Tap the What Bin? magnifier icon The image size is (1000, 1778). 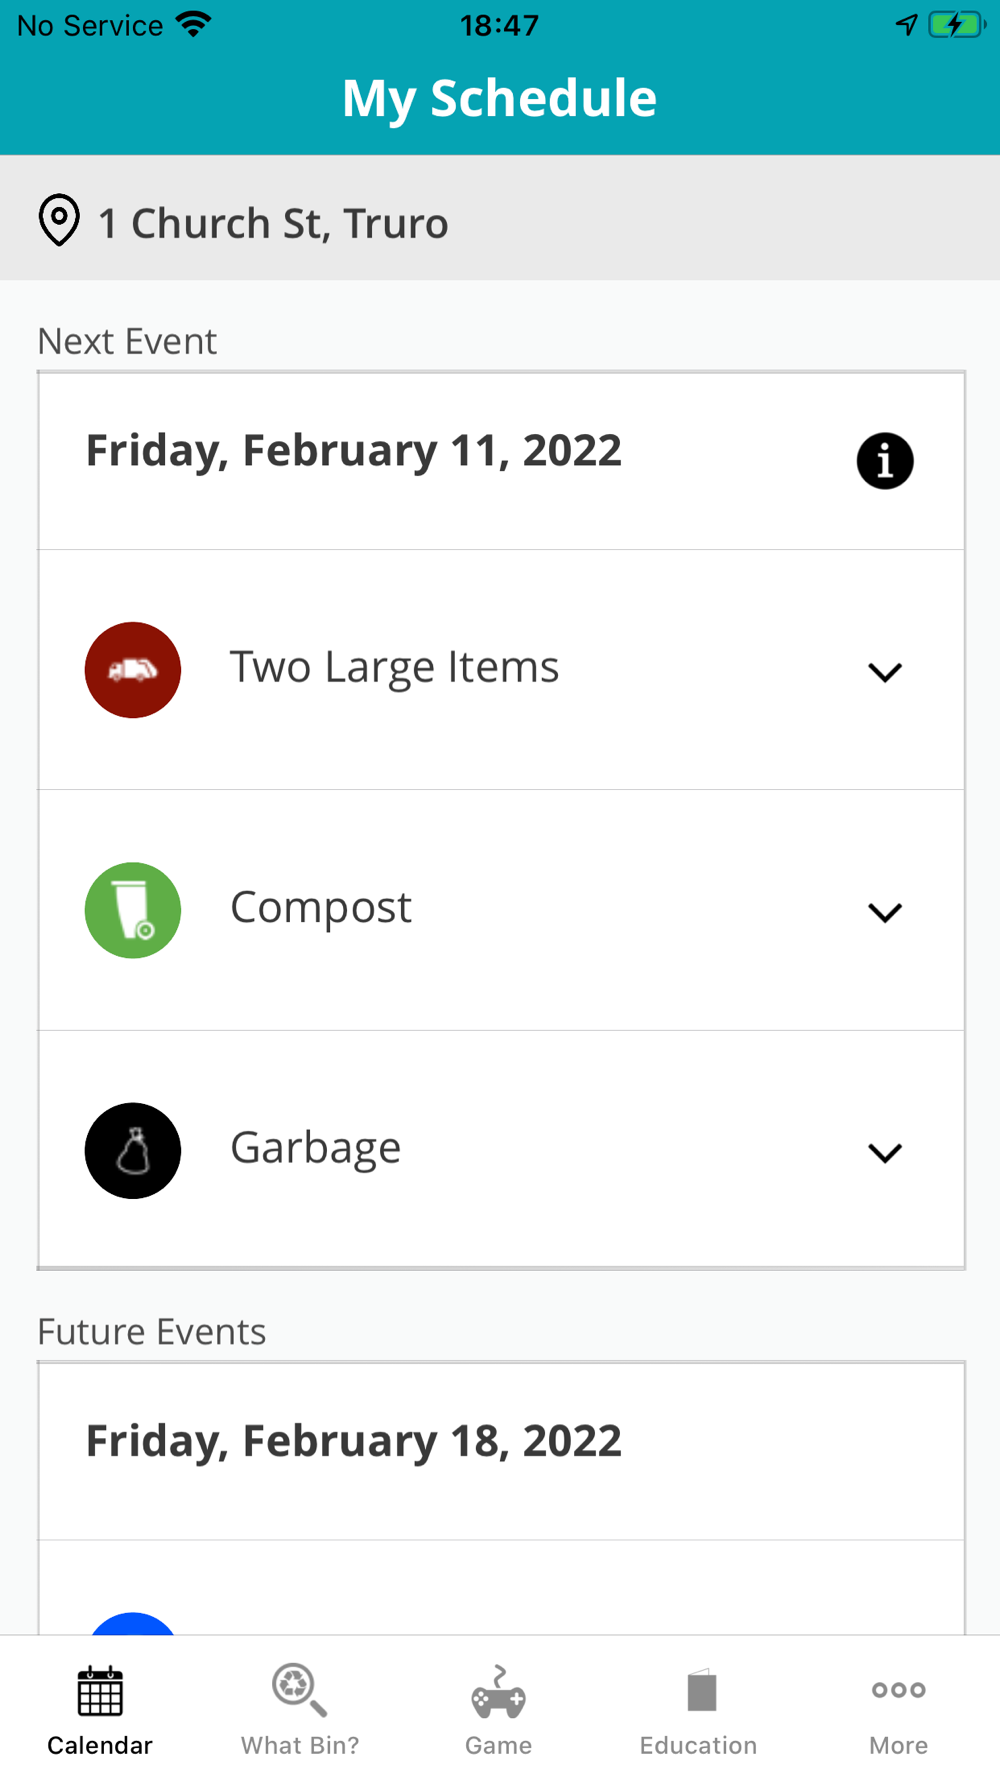point(299,1690)
